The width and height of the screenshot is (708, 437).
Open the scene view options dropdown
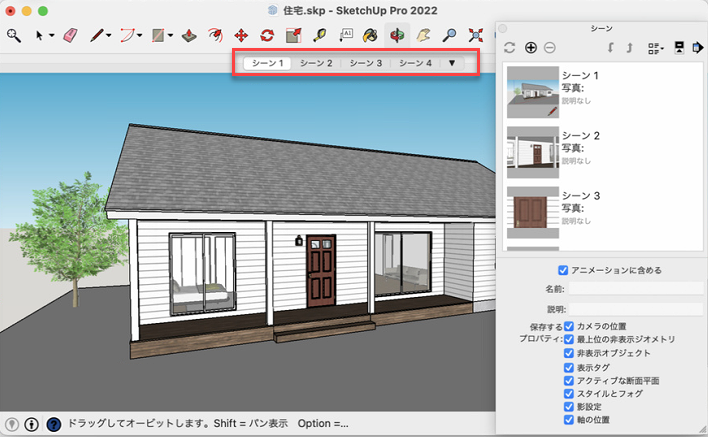(x=656, y=47)
